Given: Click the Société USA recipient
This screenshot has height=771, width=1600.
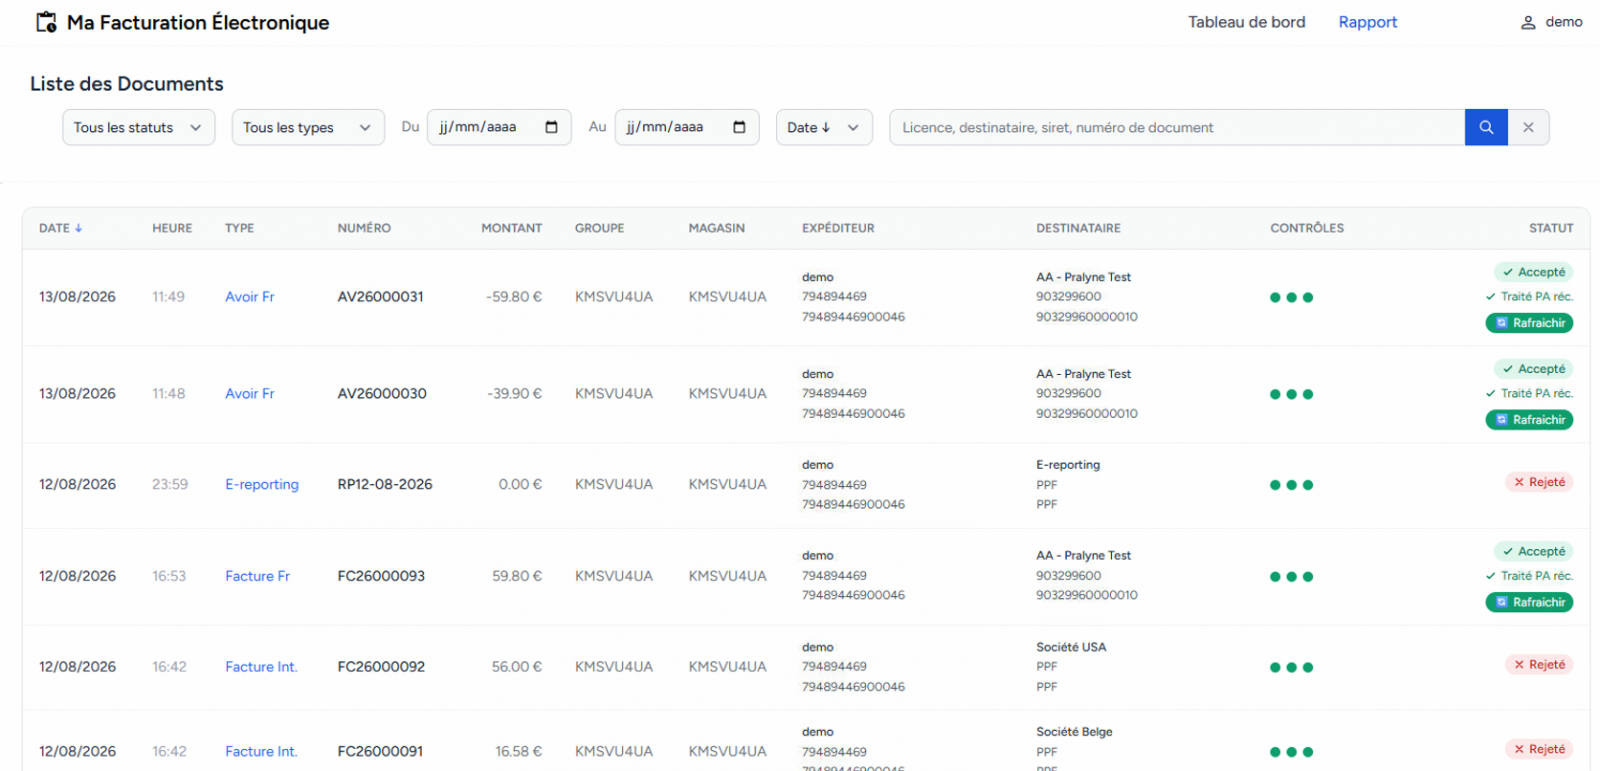Looking at the screenshot, I should coord(1071,647).
